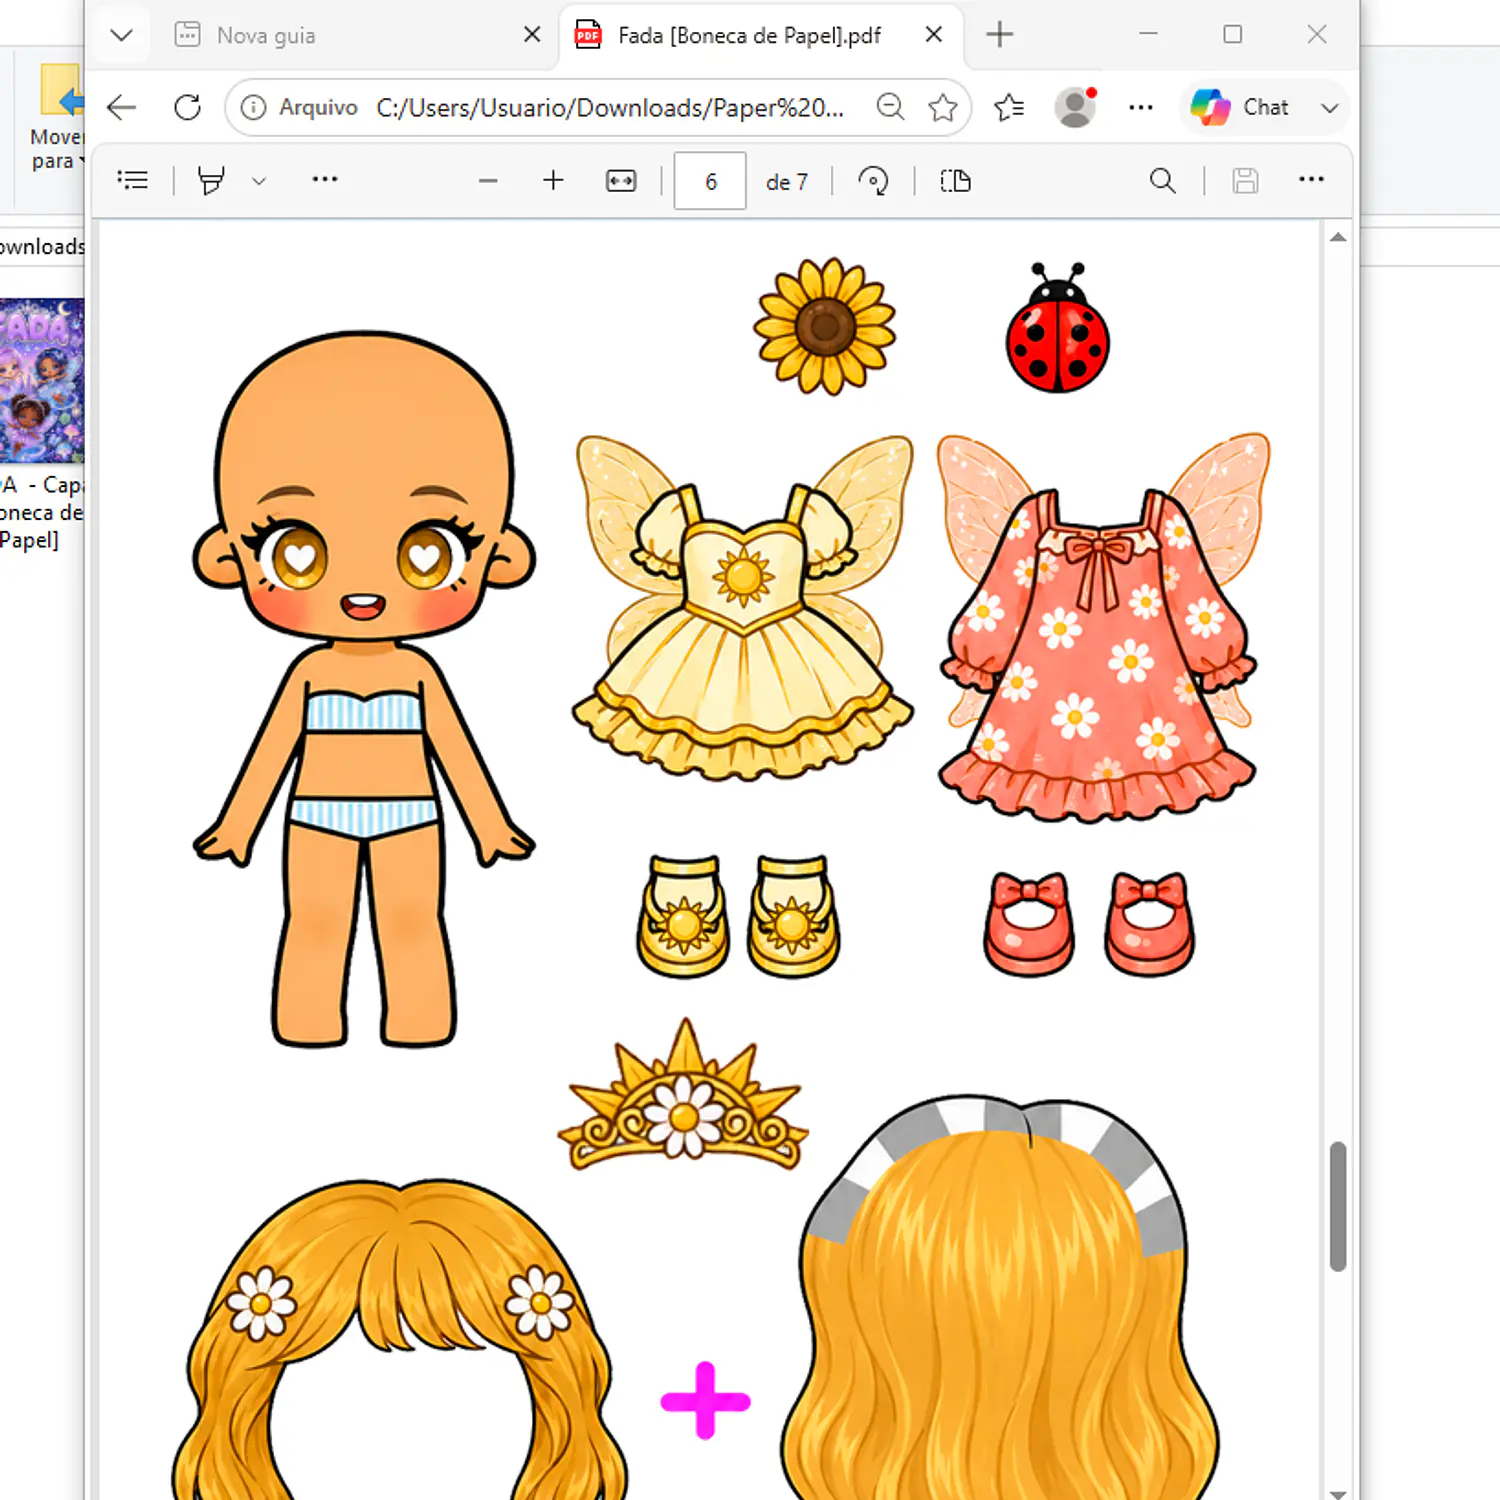Click the page number field showing 6

click(x=710, y=181)
